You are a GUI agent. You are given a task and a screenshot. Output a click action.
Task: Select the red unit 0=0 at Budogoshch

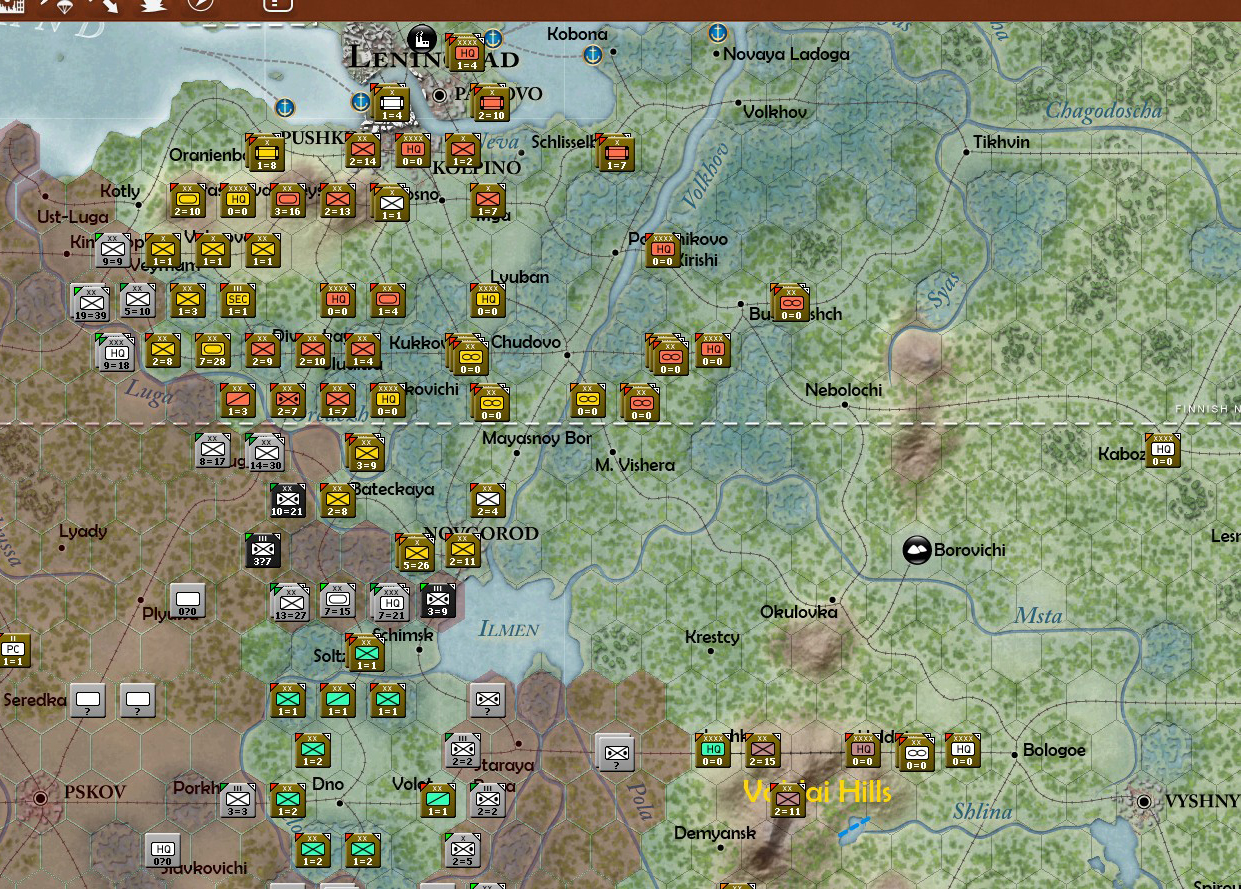(x=790, y=303)
